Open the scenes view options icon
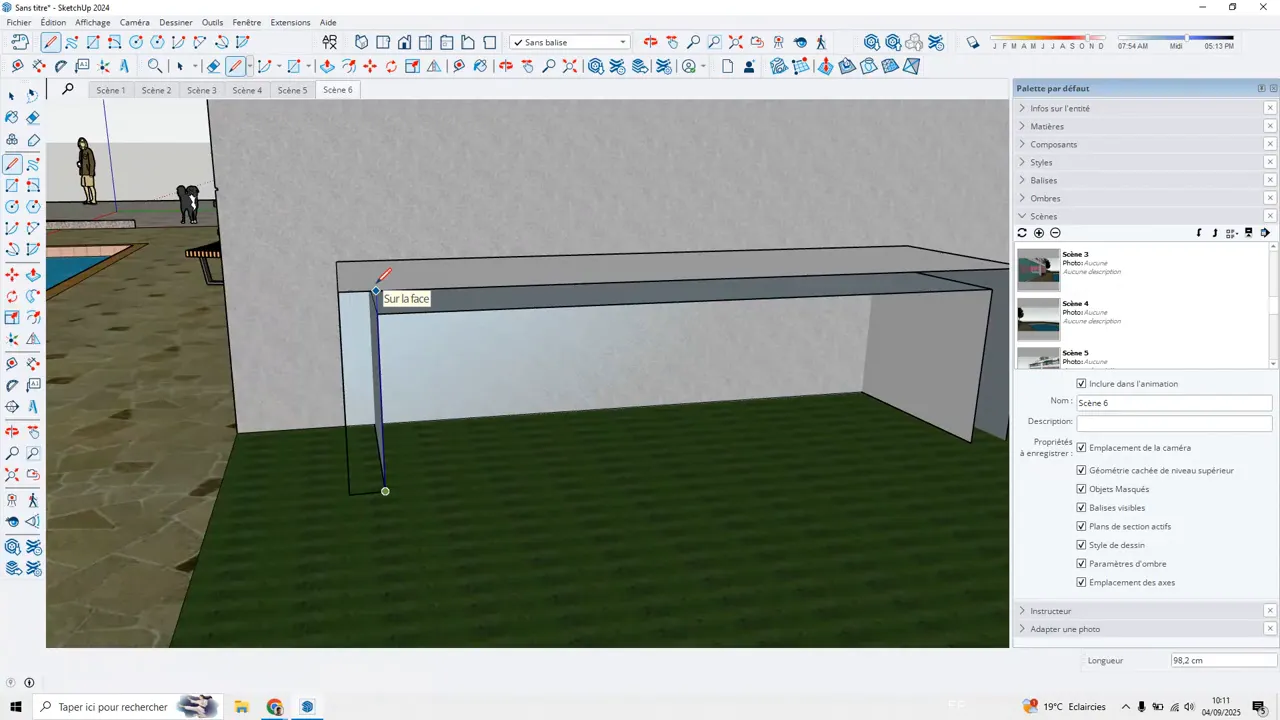Image resolution: width=1280 pixels, height=720 pixels. pos(1232,233)
